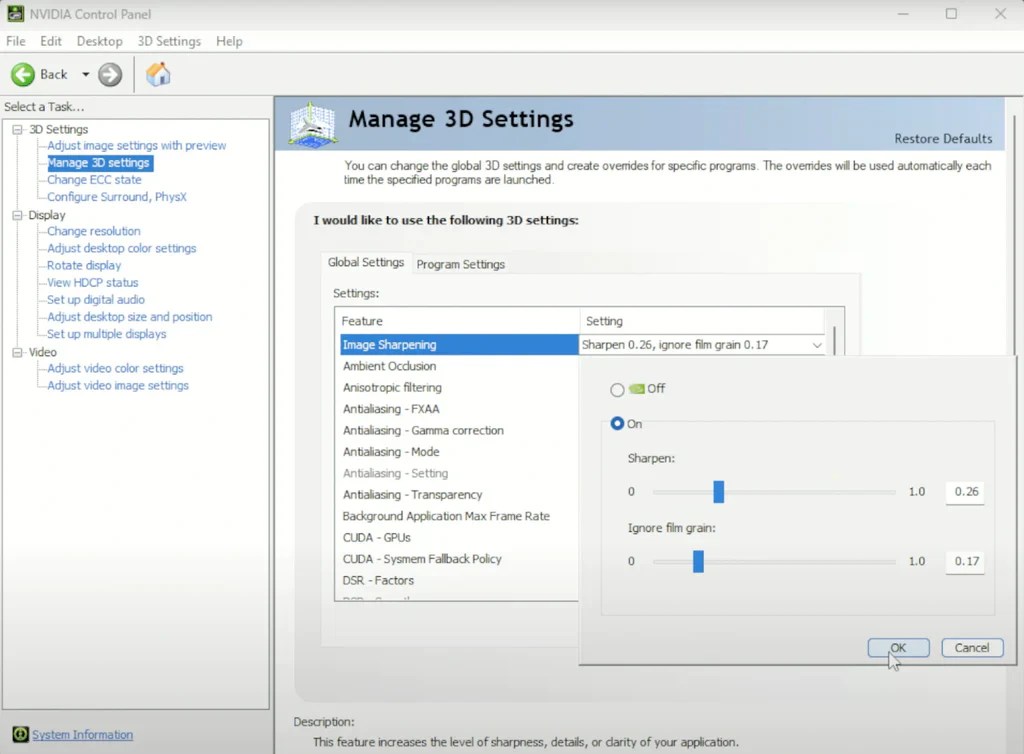Click the forward navigation arrow icon
The width and height of the screenshot is (1024, 754).
tap(108, 74)
